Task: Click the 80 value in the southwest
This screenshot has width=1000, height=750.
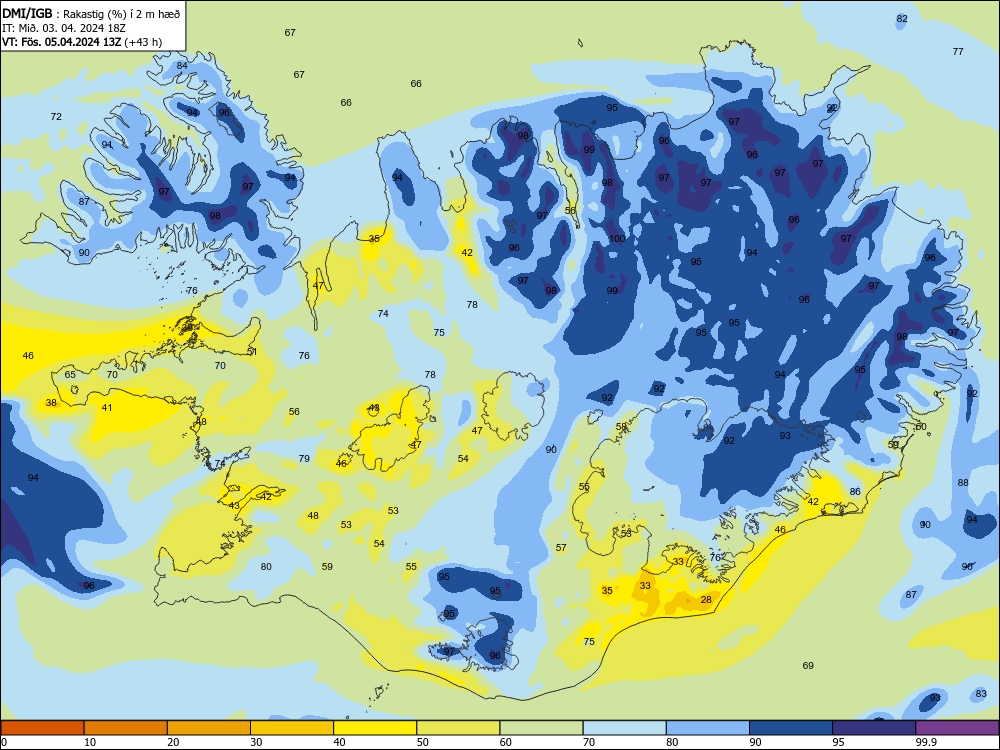Action: point(267,567)
